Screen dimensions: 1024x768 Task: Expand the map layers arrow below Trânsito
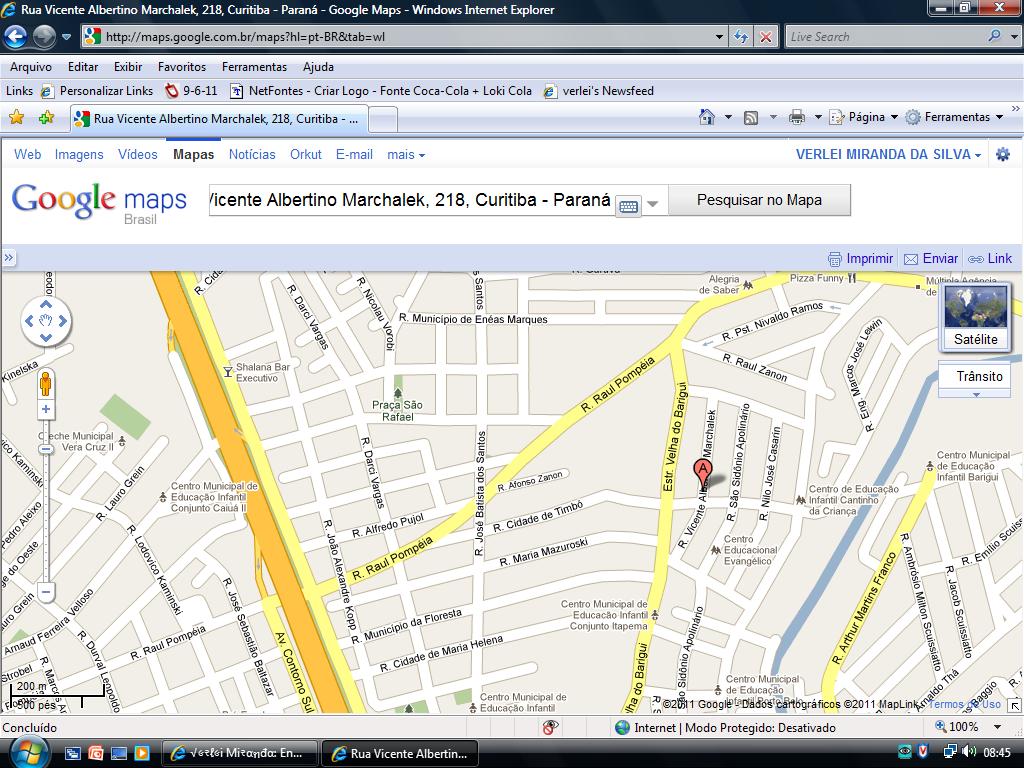pyautogui.click(x=976, y=394)
